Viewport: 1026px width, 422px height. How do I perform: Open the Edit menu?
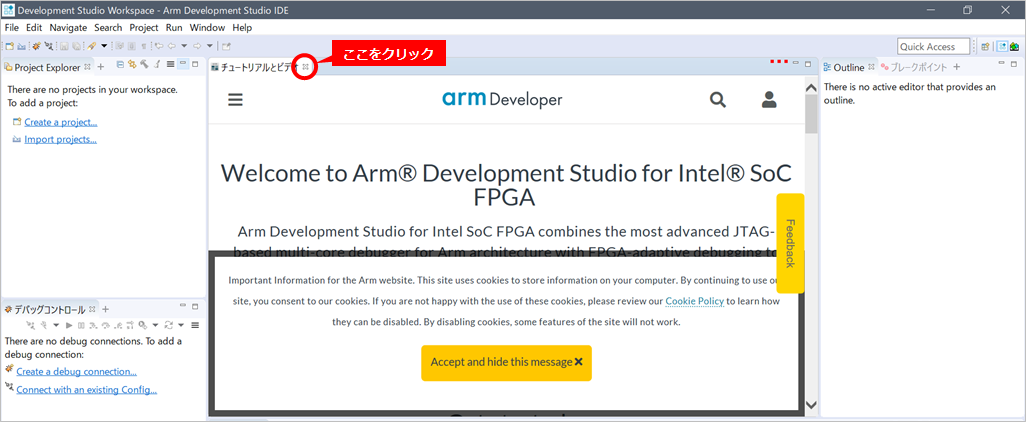click(34, 27)
